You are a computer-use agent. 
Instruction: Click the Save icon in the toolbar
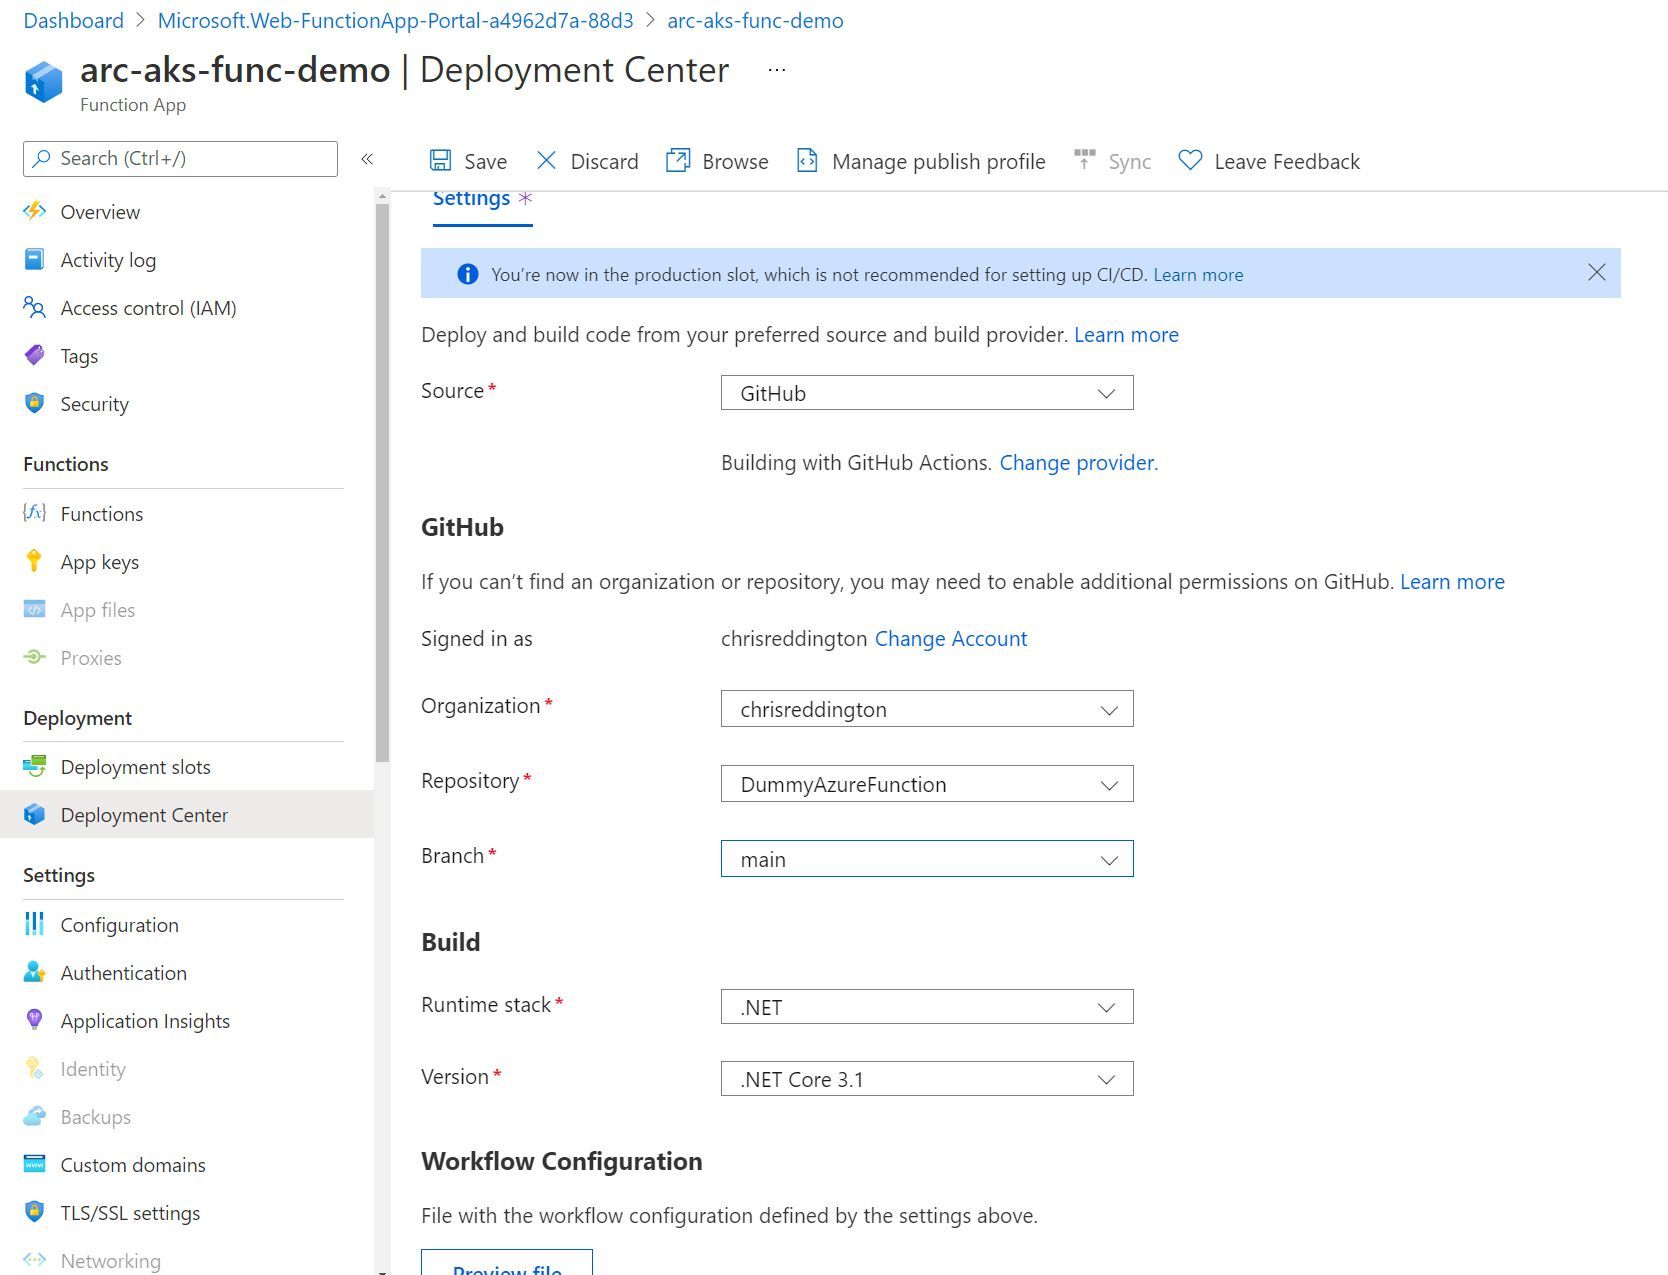[441, 160]
